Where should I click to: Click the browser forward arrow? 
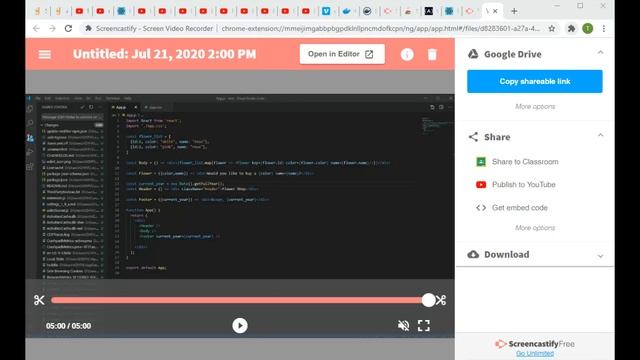[x=52, y=29]
